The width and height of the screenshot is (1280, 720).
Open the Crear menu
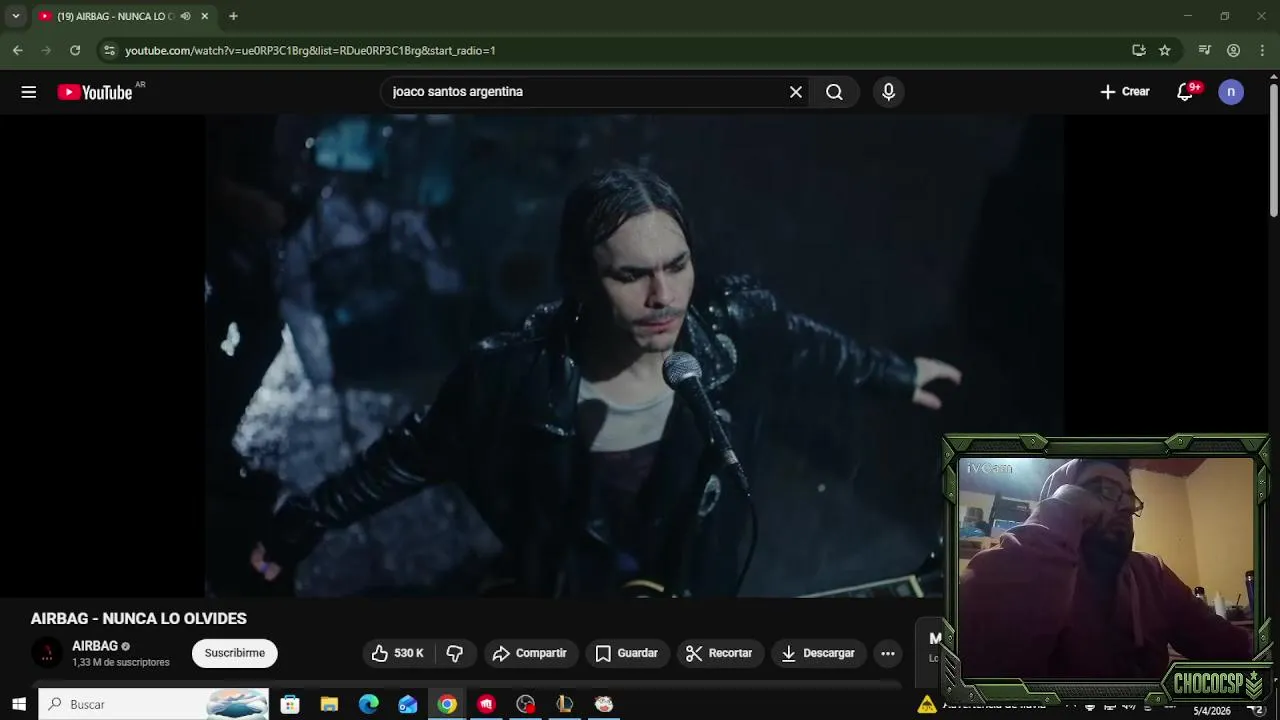coord(1125,92)
